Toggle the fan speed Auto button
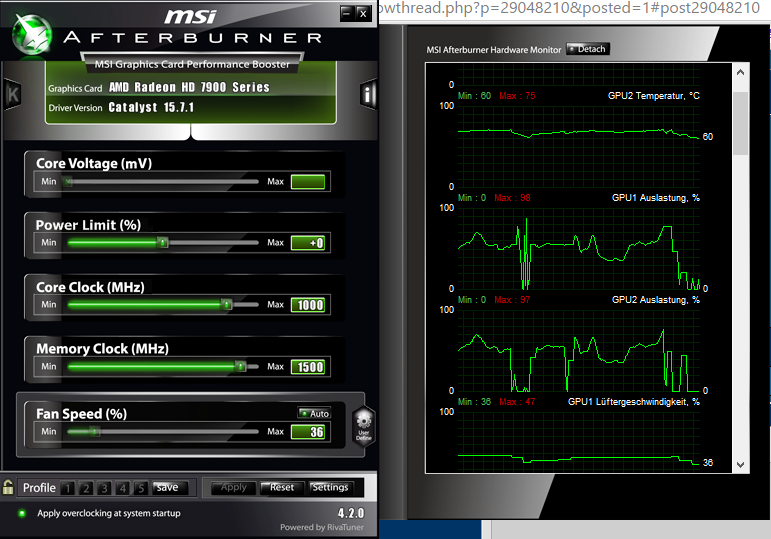The width and height of the screenshot is (771, 539). 314,414
